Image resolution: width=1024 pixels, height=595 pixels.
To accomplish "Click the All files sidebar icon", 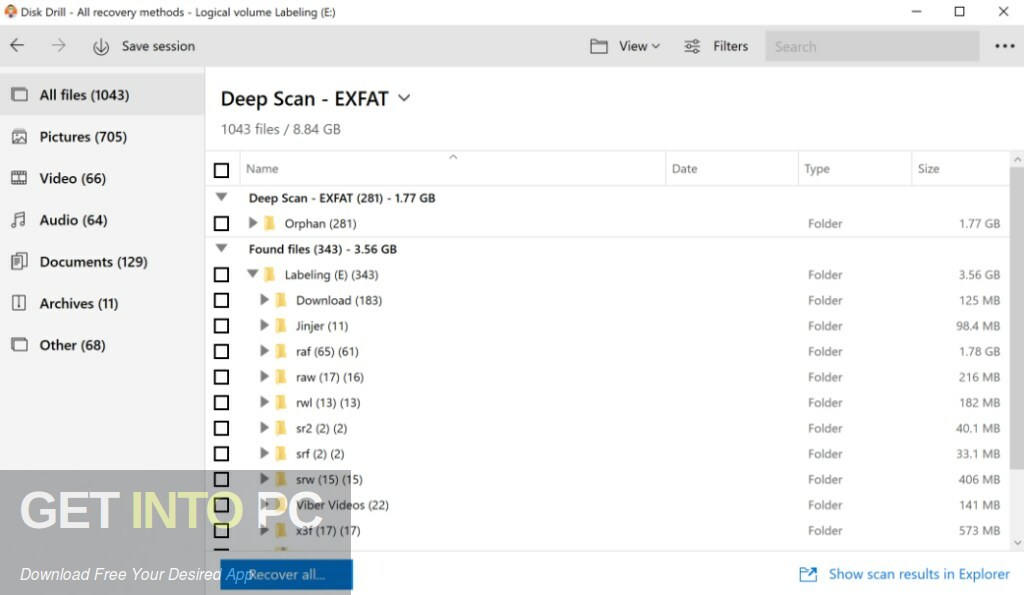I will pyautogui.click(x=20, y=95).
